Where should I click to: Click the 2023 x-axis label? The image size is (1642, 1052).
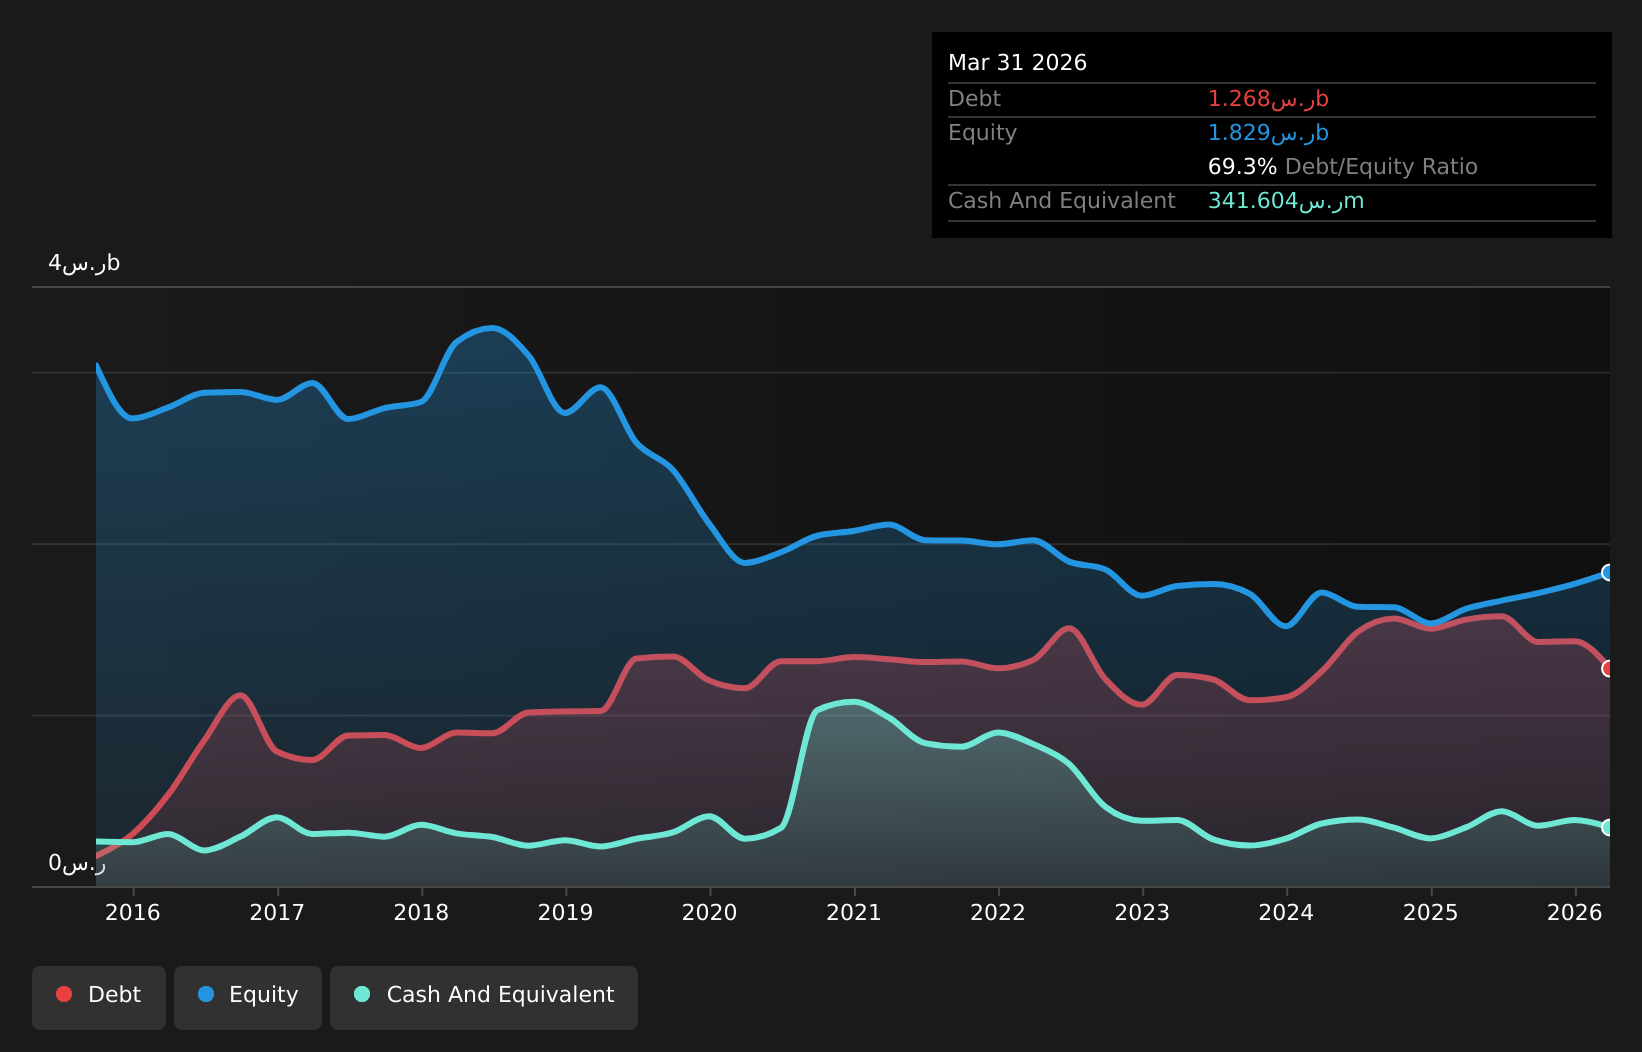click(x=1142, y=912)
